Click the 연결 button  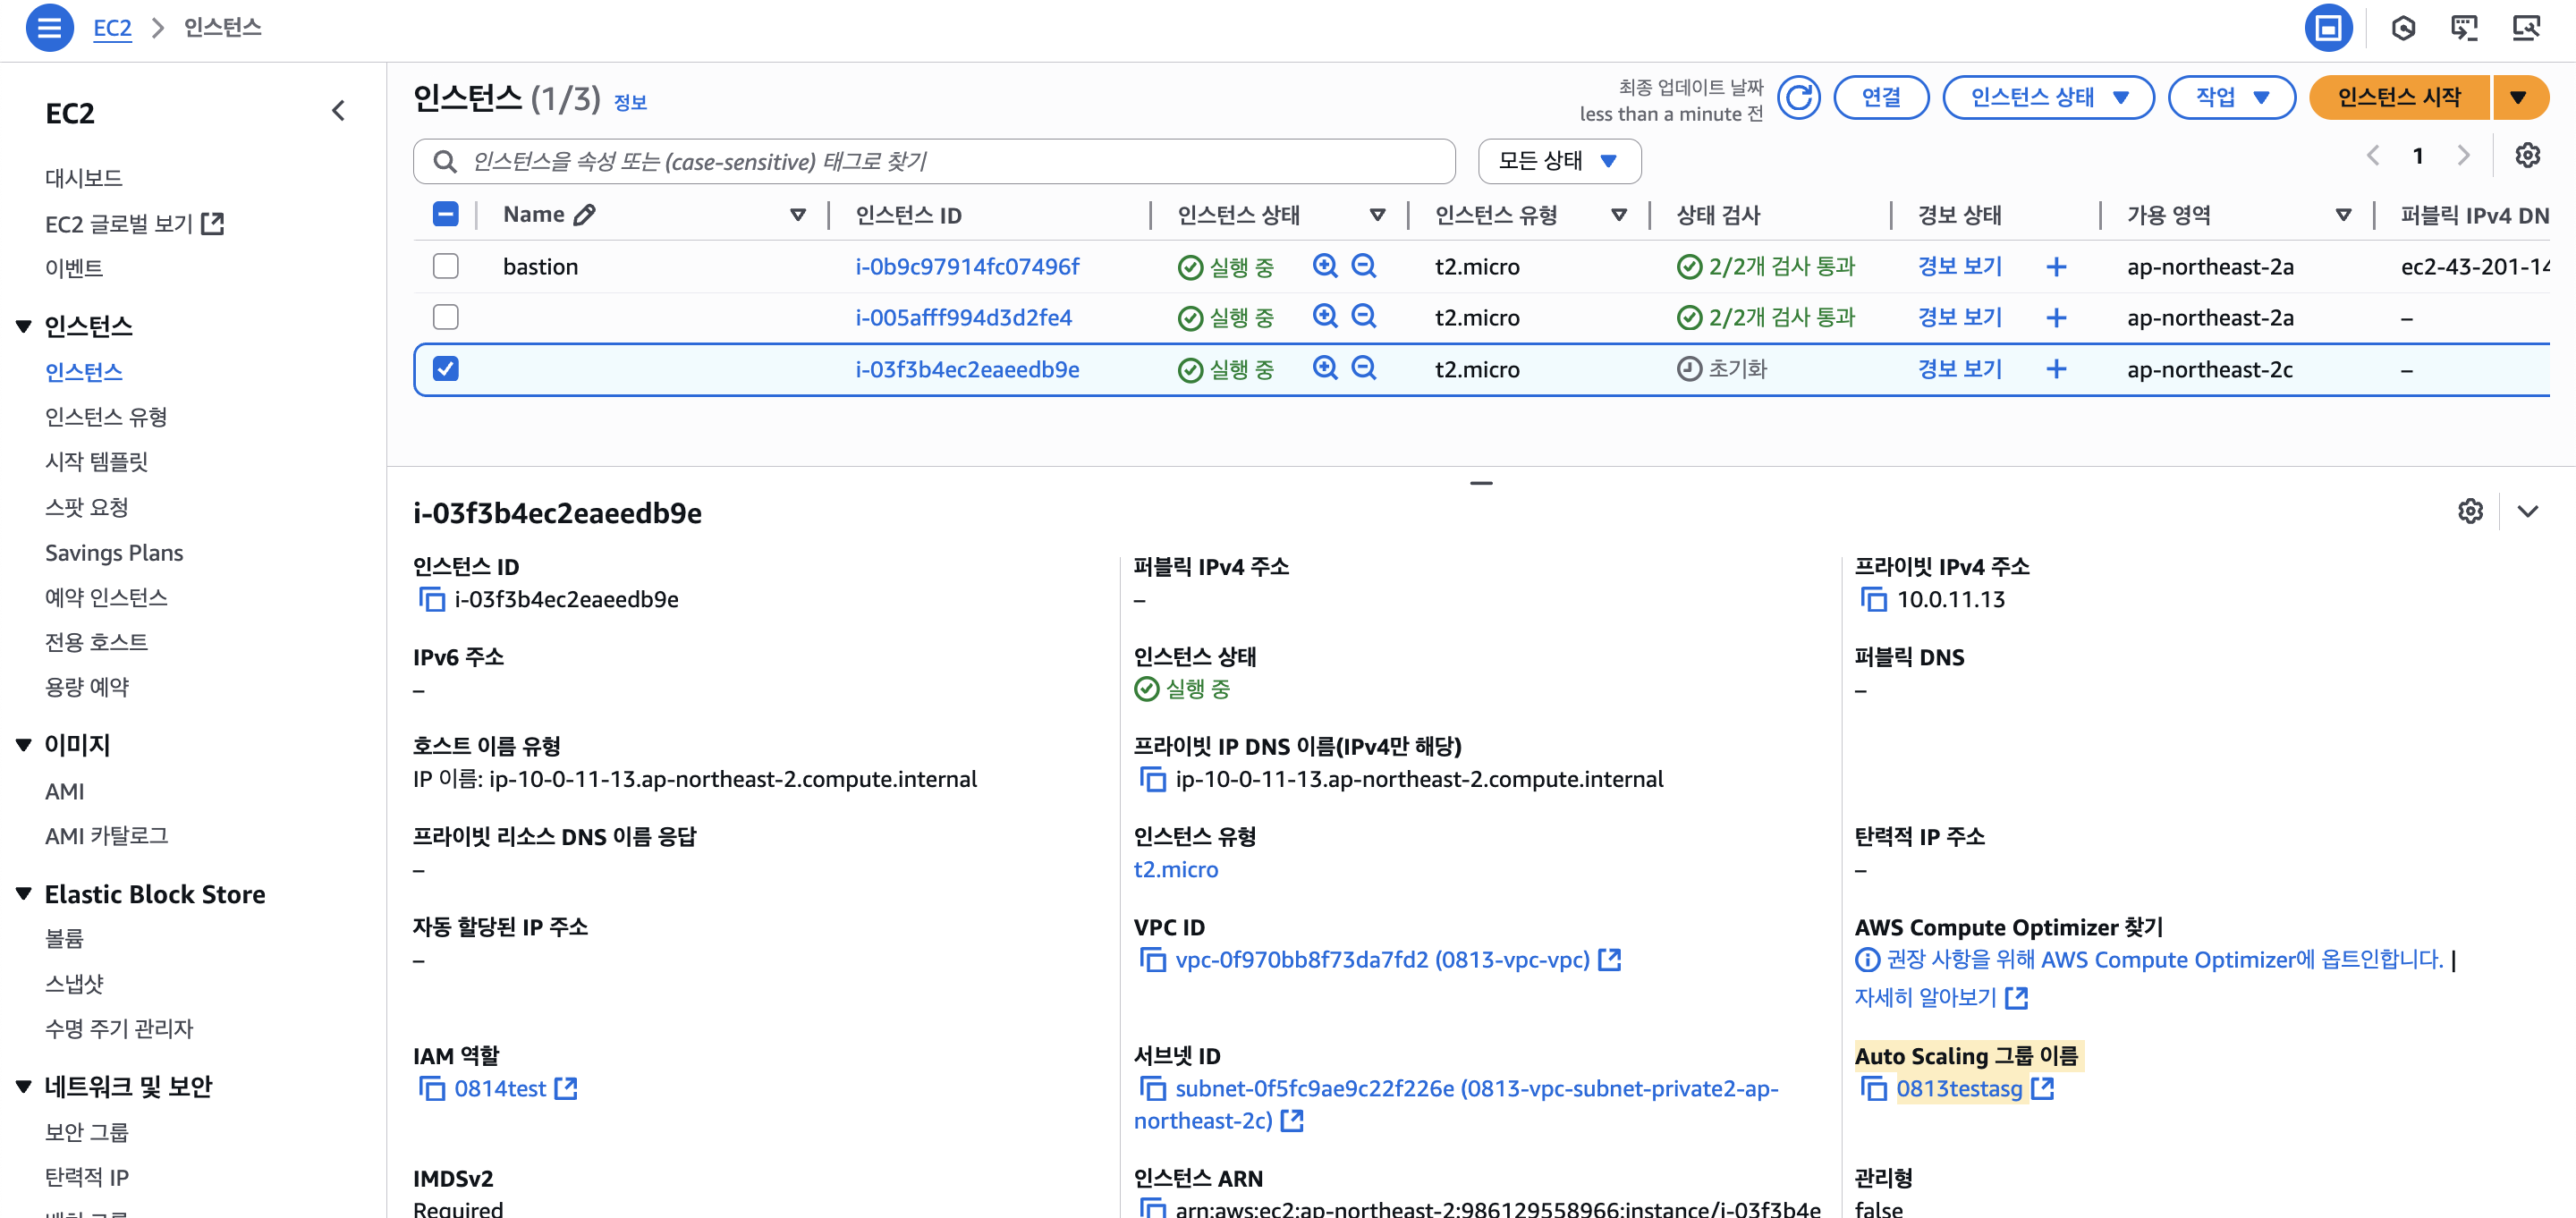1880,97
